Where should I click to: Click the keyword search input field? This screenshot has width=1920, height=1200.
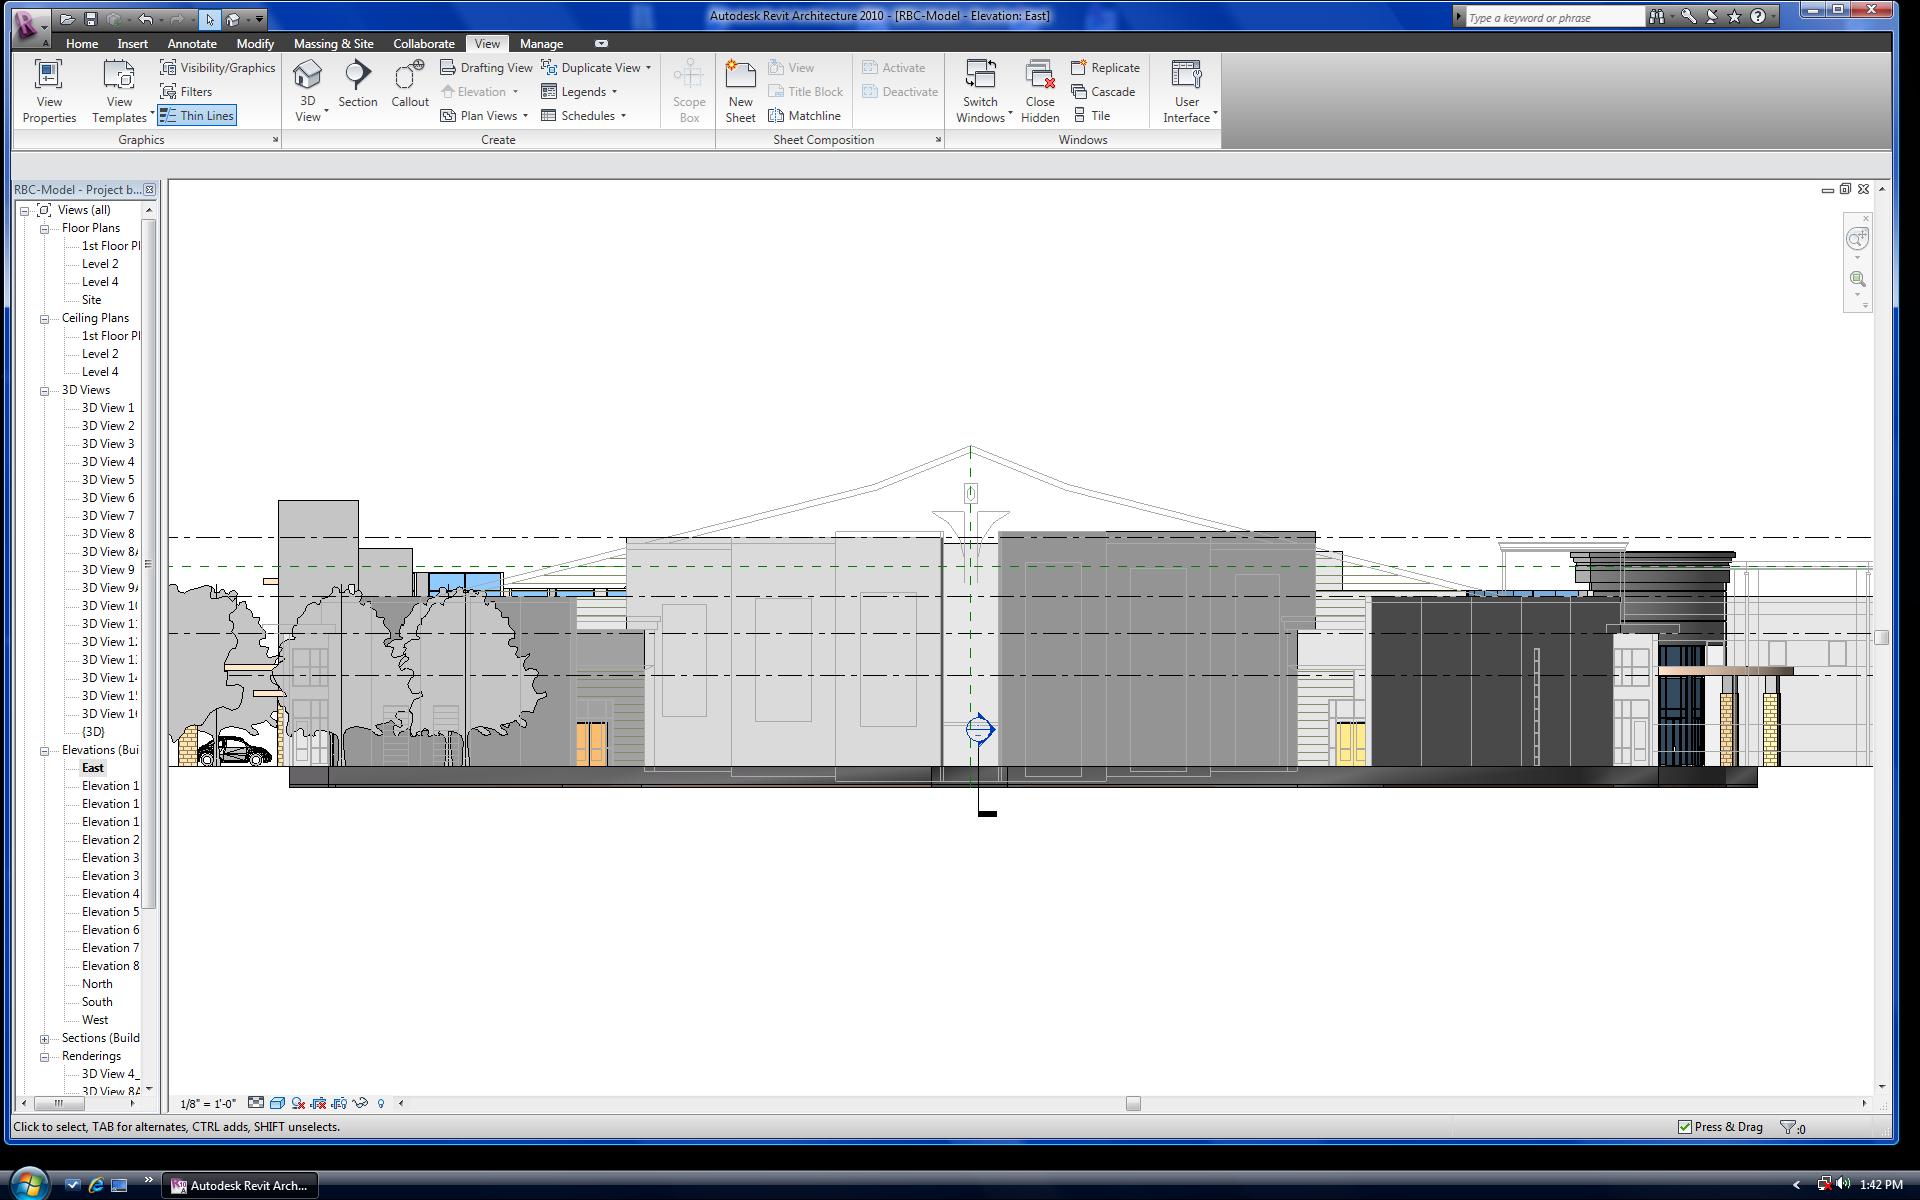click(1553, 17)
